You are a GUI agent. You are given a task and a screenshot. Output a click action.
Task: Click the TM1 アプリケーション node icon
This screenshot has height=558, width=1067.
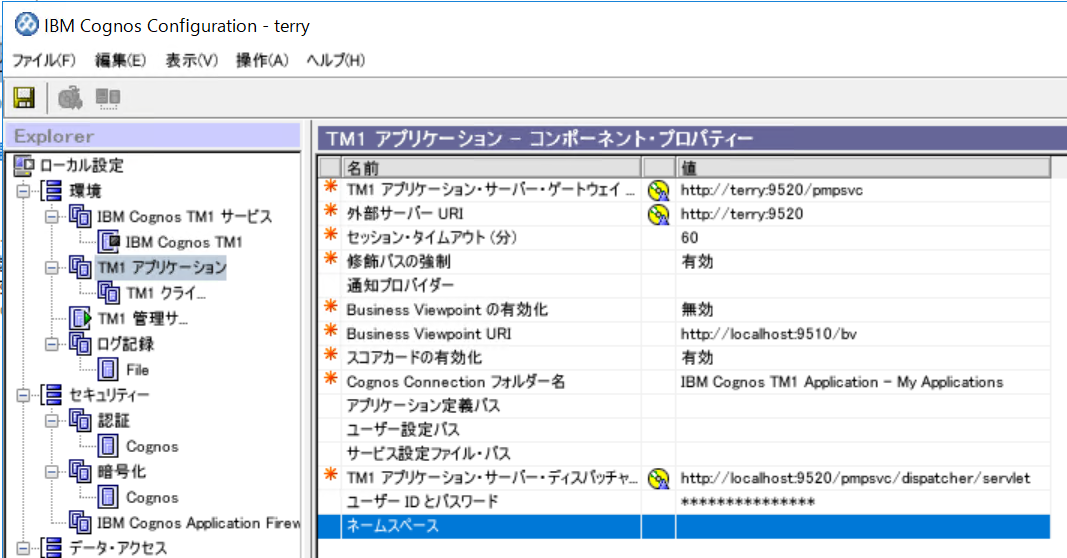pyautogui.click(x=80, y=267)
